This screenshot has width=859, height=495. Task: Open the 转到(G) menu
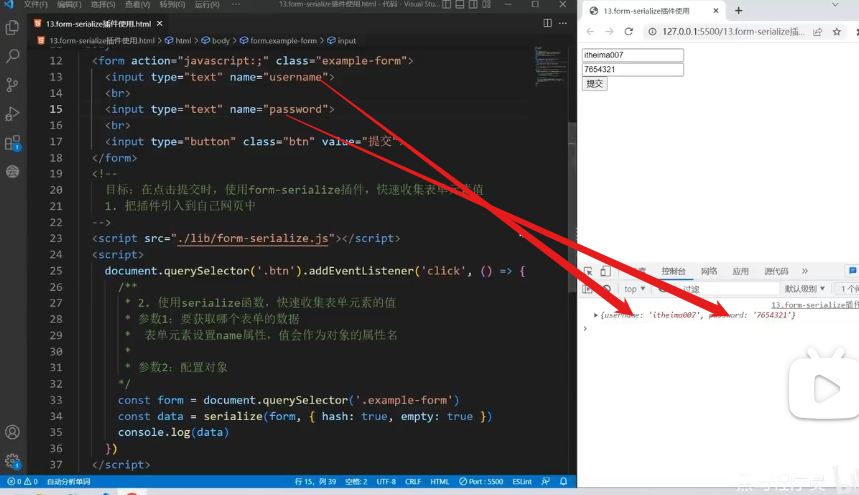point(172,4)
